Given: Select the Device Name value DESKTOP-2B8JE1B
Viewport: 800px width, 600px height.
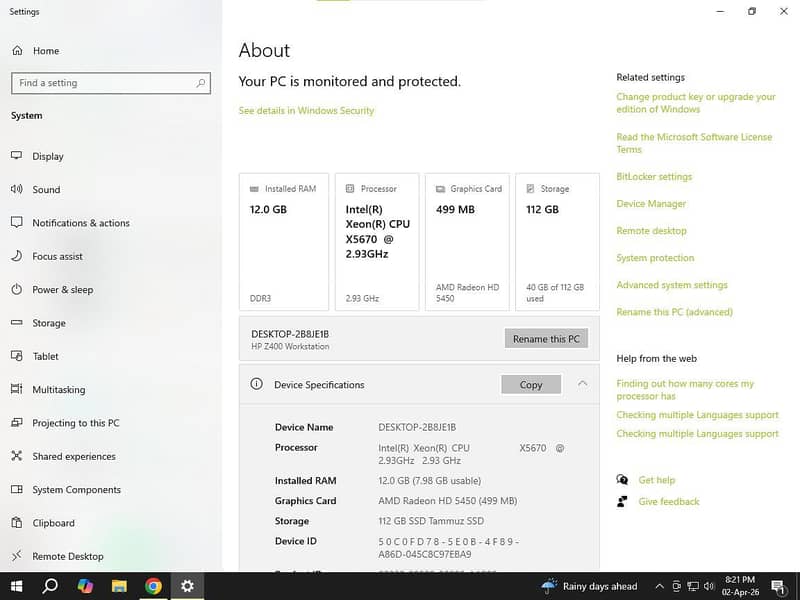Looking at the screenshot, I should (417, 427).
